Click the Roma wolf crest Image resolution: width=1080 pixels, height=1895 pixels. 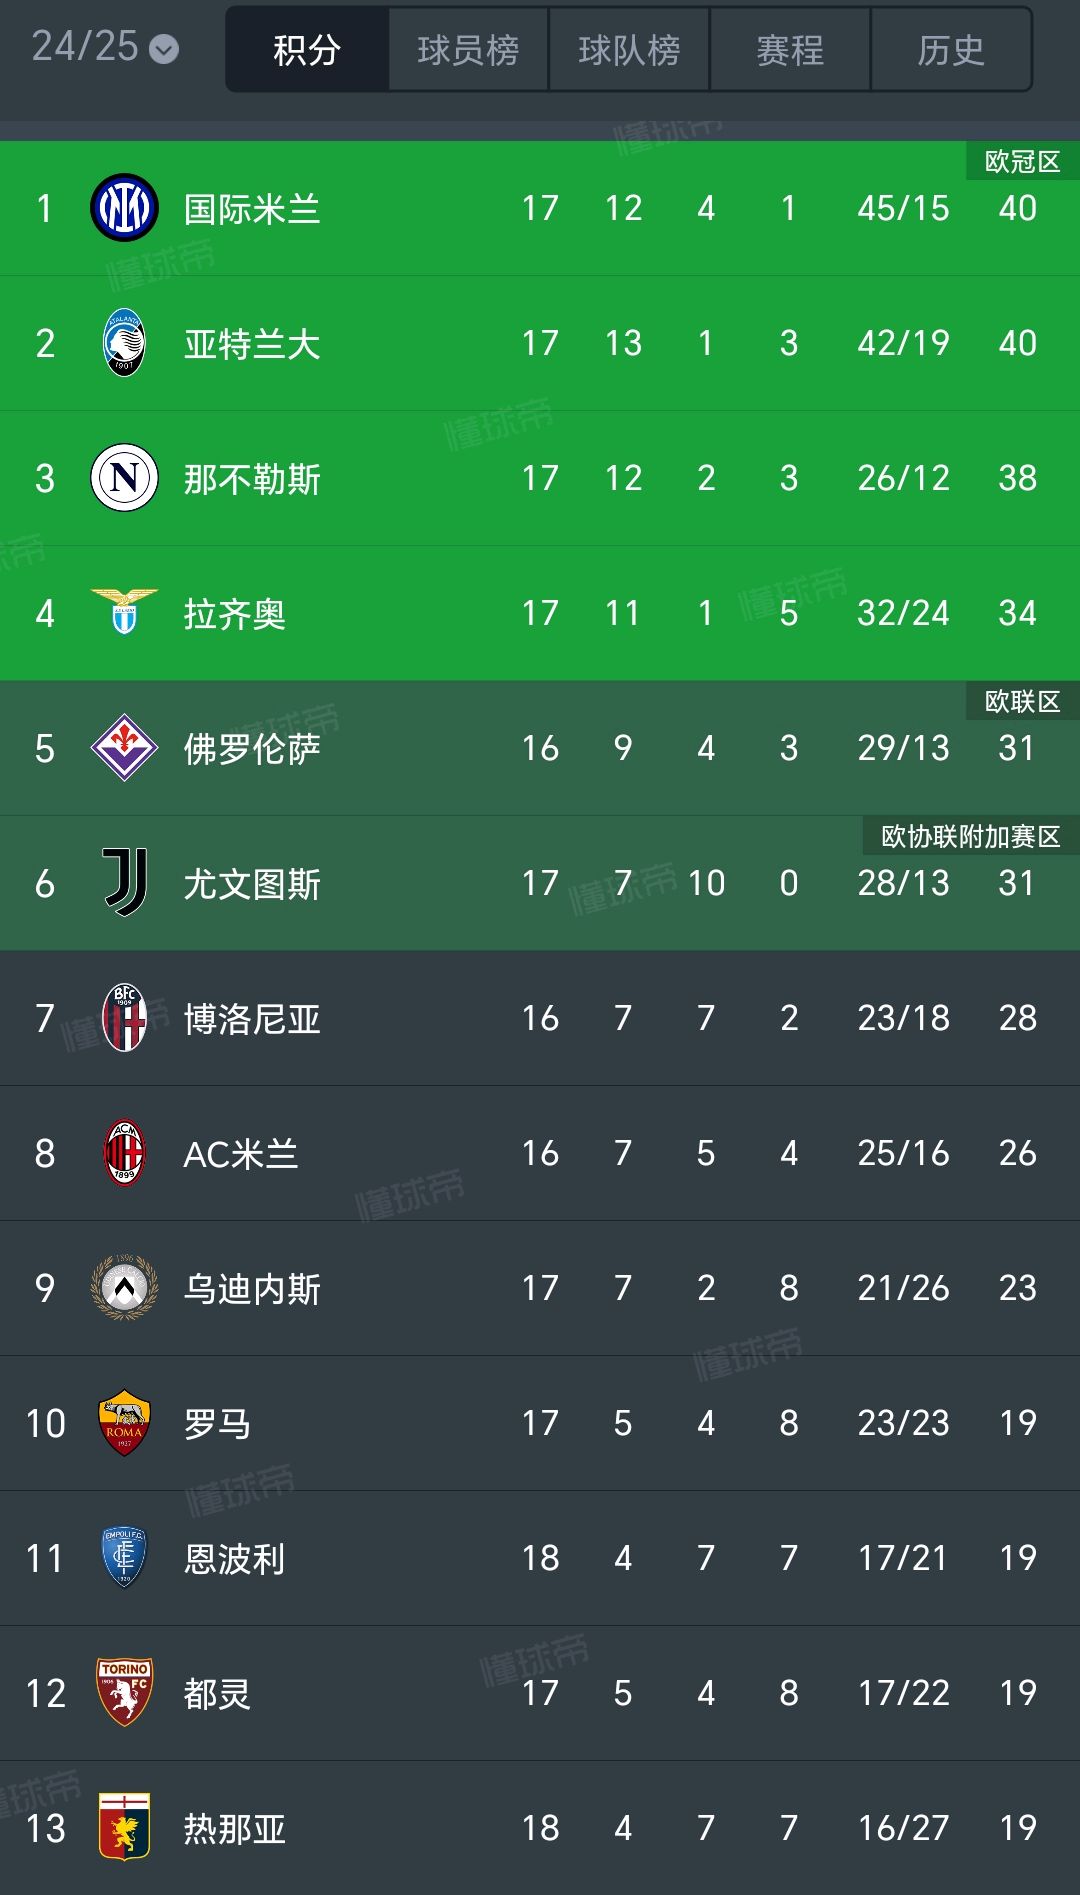pos(124,1423)
